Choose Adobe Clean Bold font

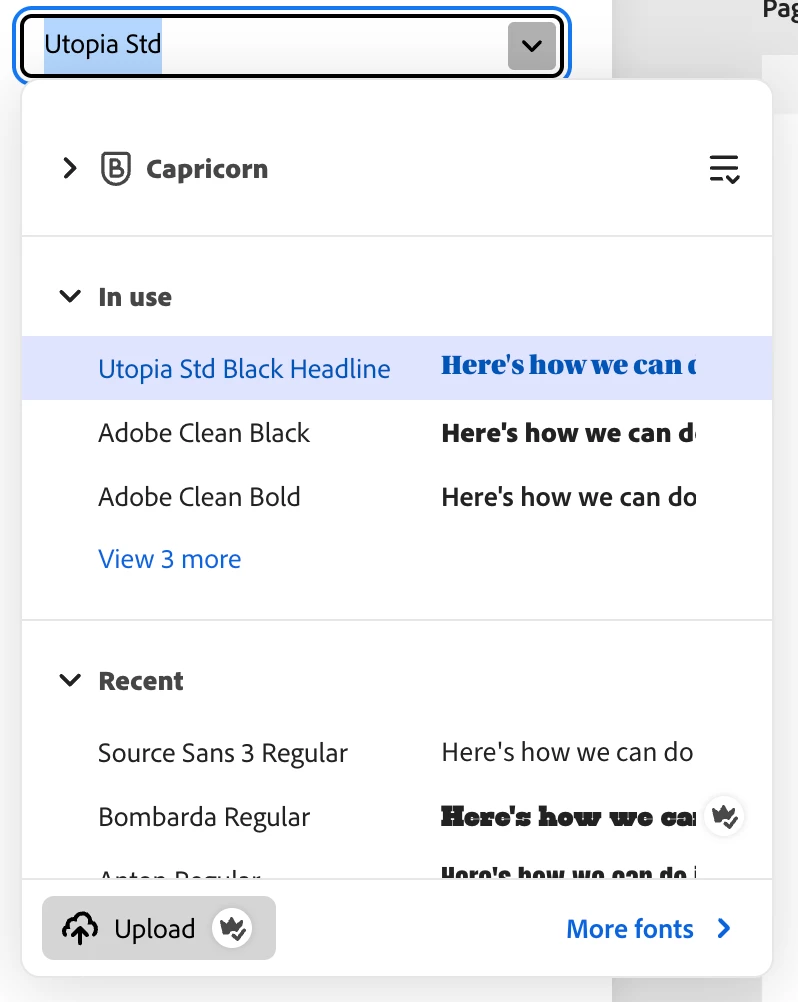199,497
